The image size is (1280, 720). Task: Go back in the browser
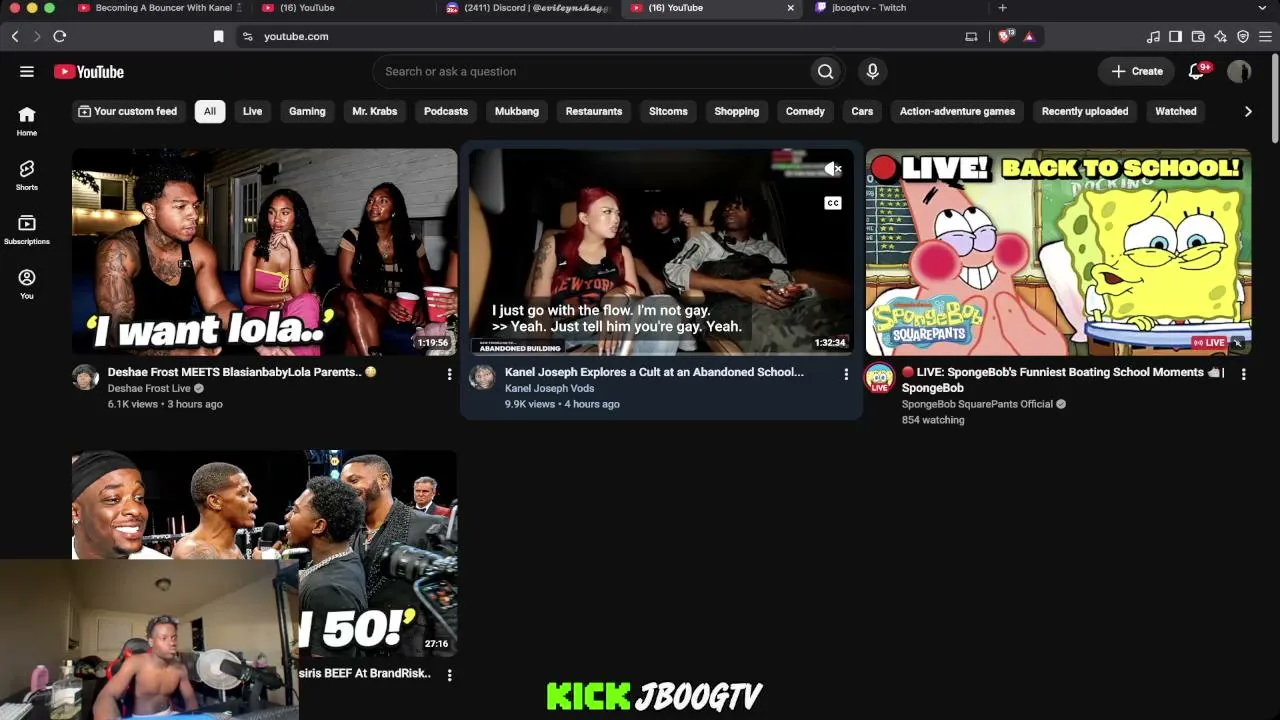15,36
